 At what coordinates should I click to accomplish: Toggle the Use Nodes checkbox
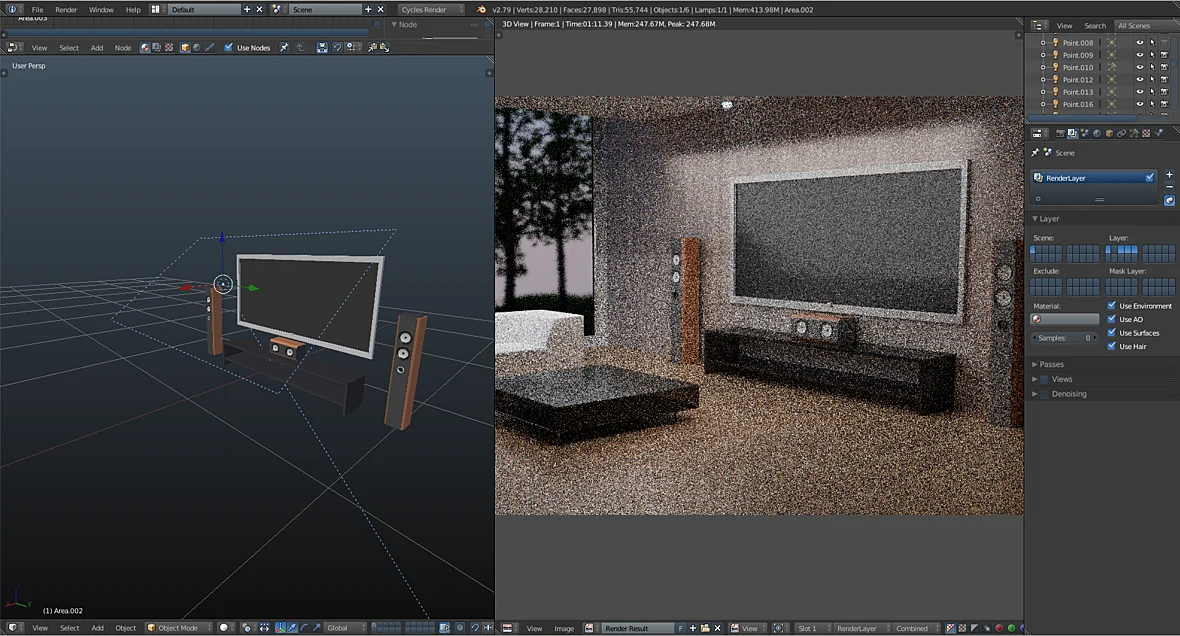[x=229, y=47]
